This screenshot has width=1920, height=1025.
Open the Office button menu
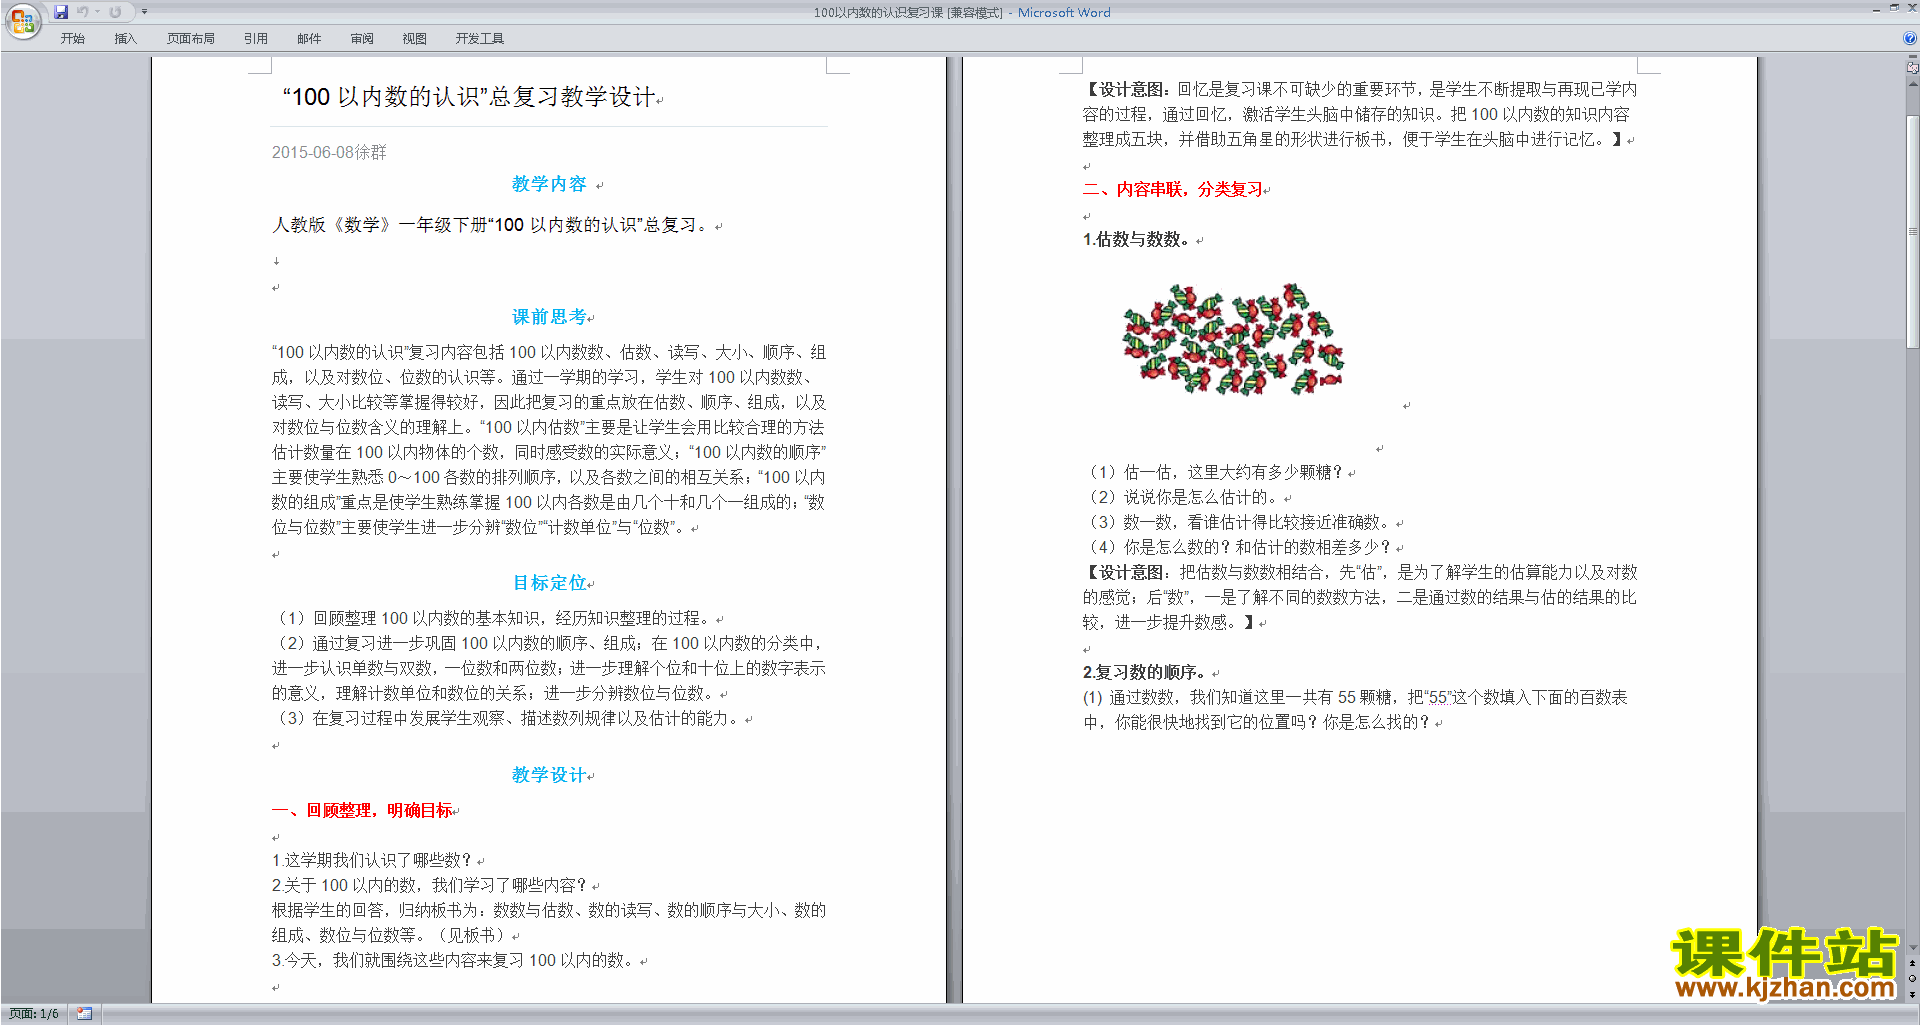22,20
